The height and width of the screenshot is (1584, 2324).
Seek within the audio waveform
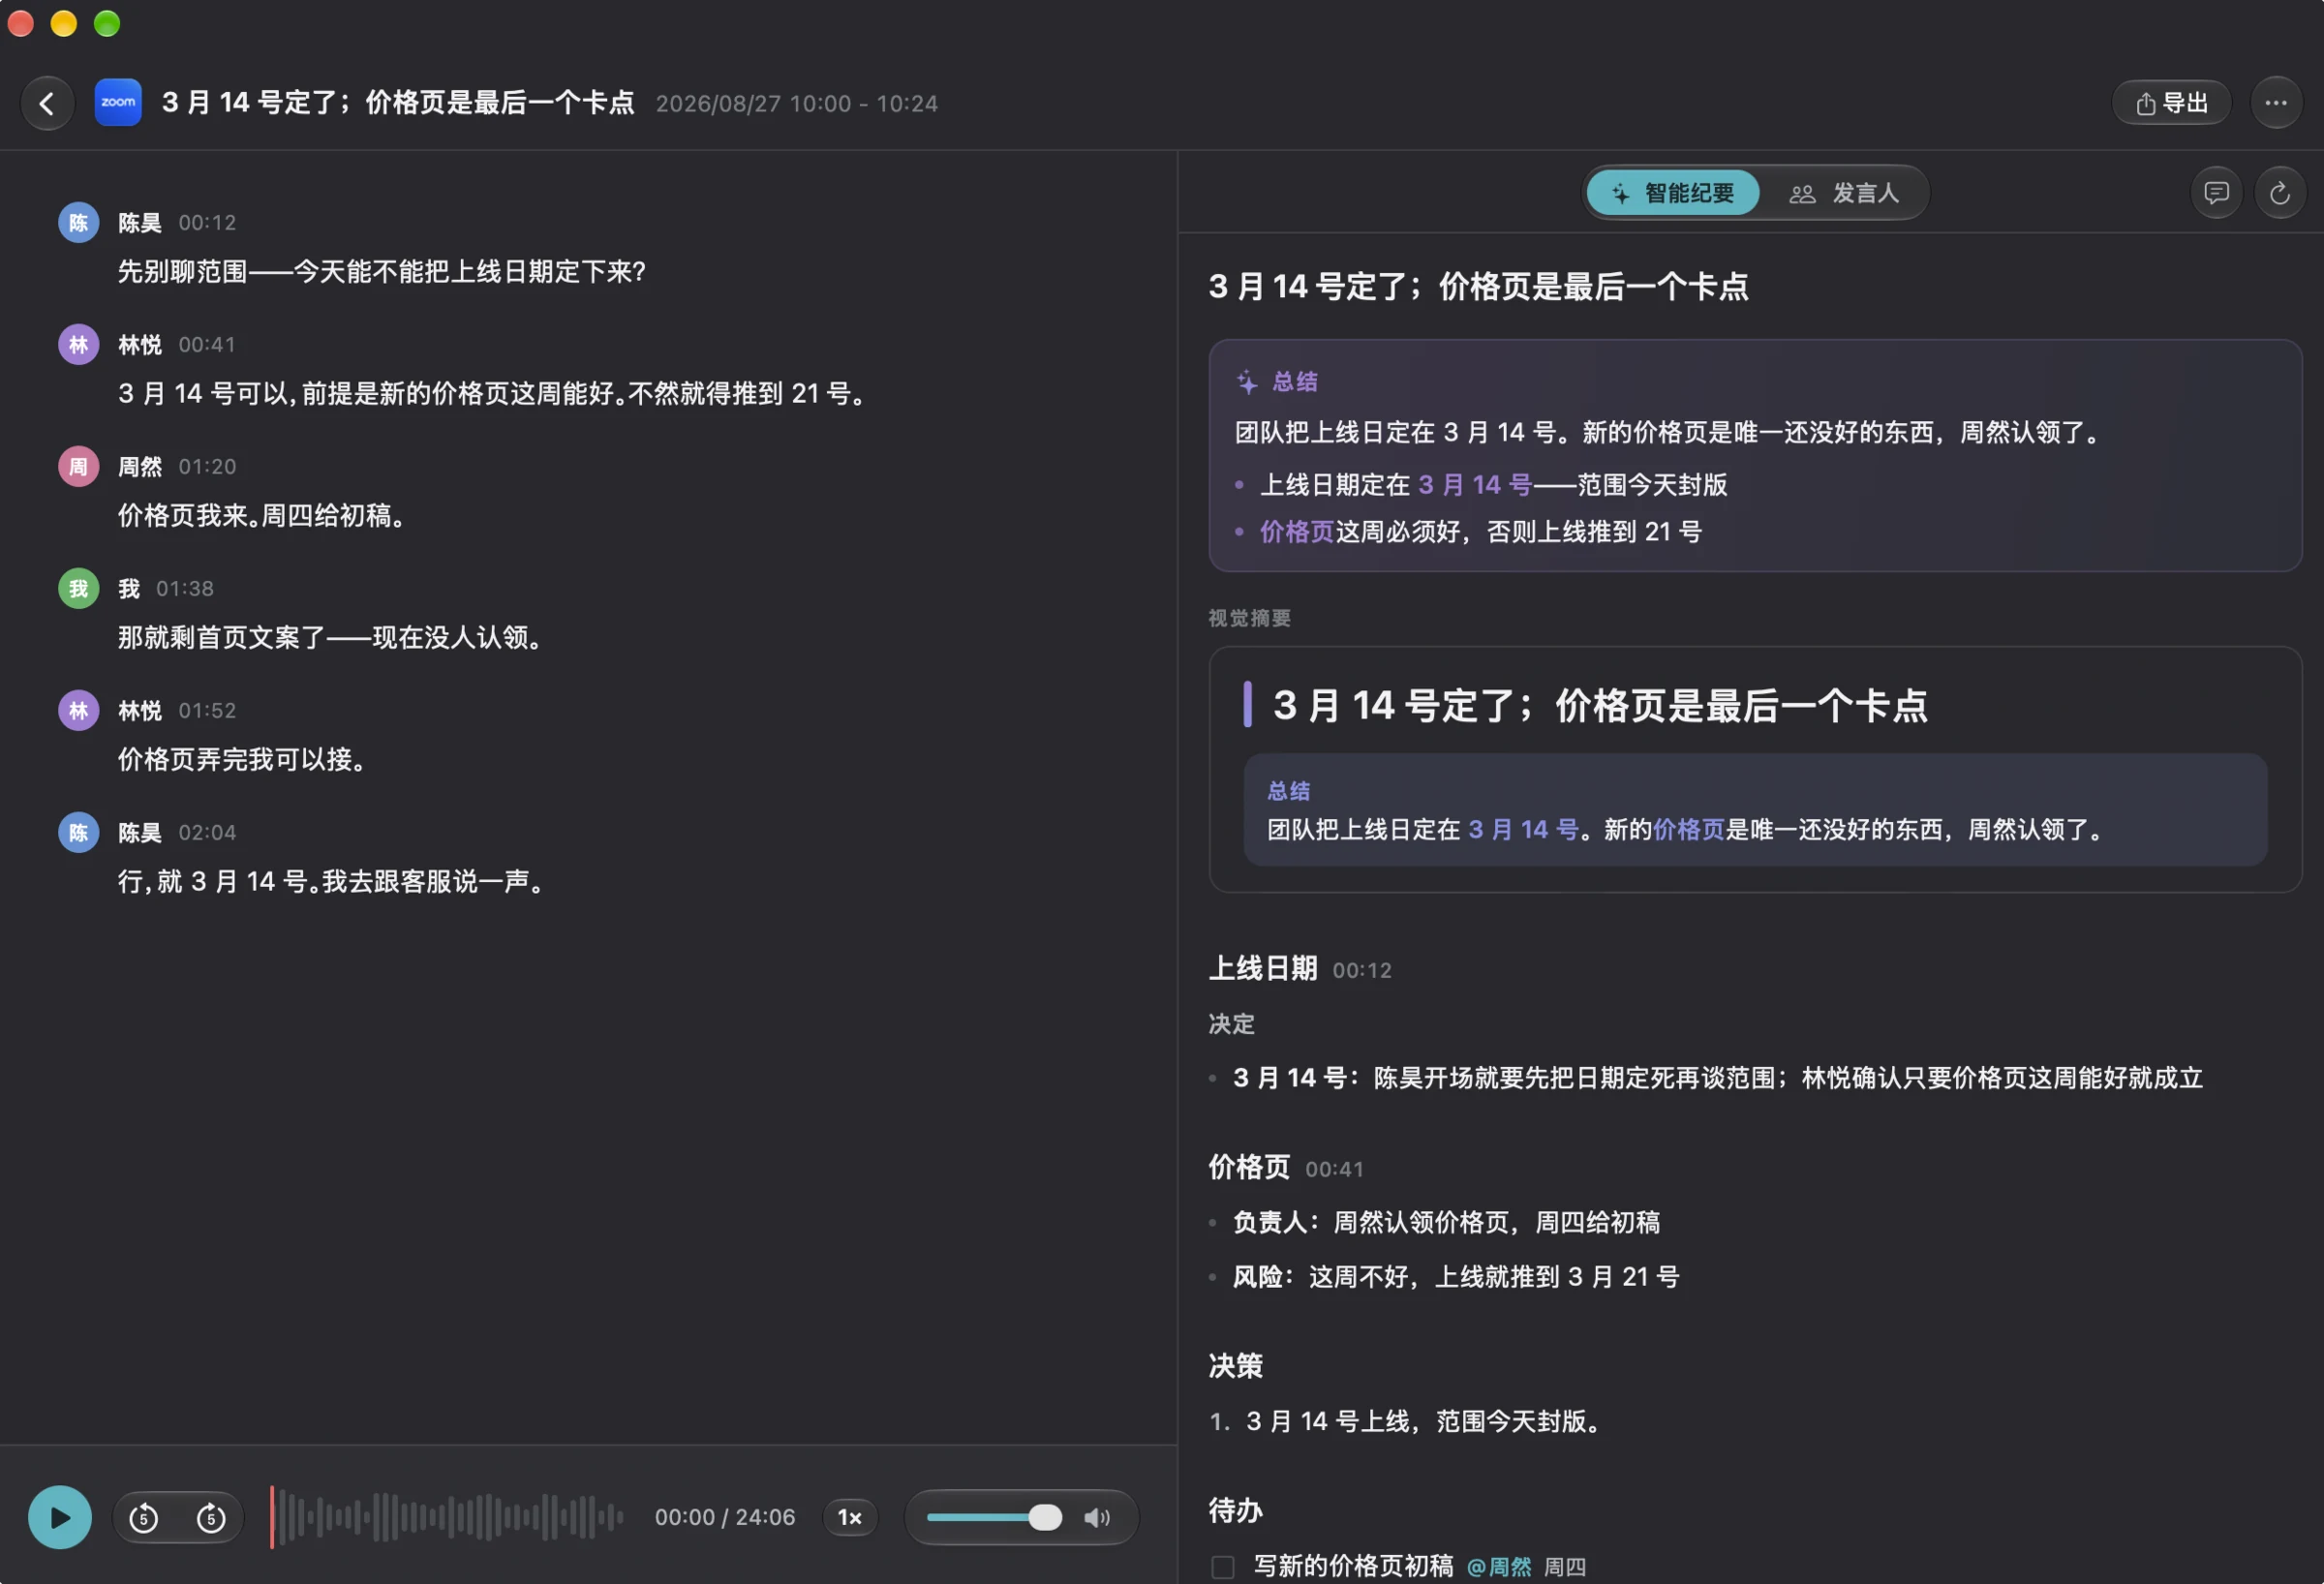point(447,1517)
